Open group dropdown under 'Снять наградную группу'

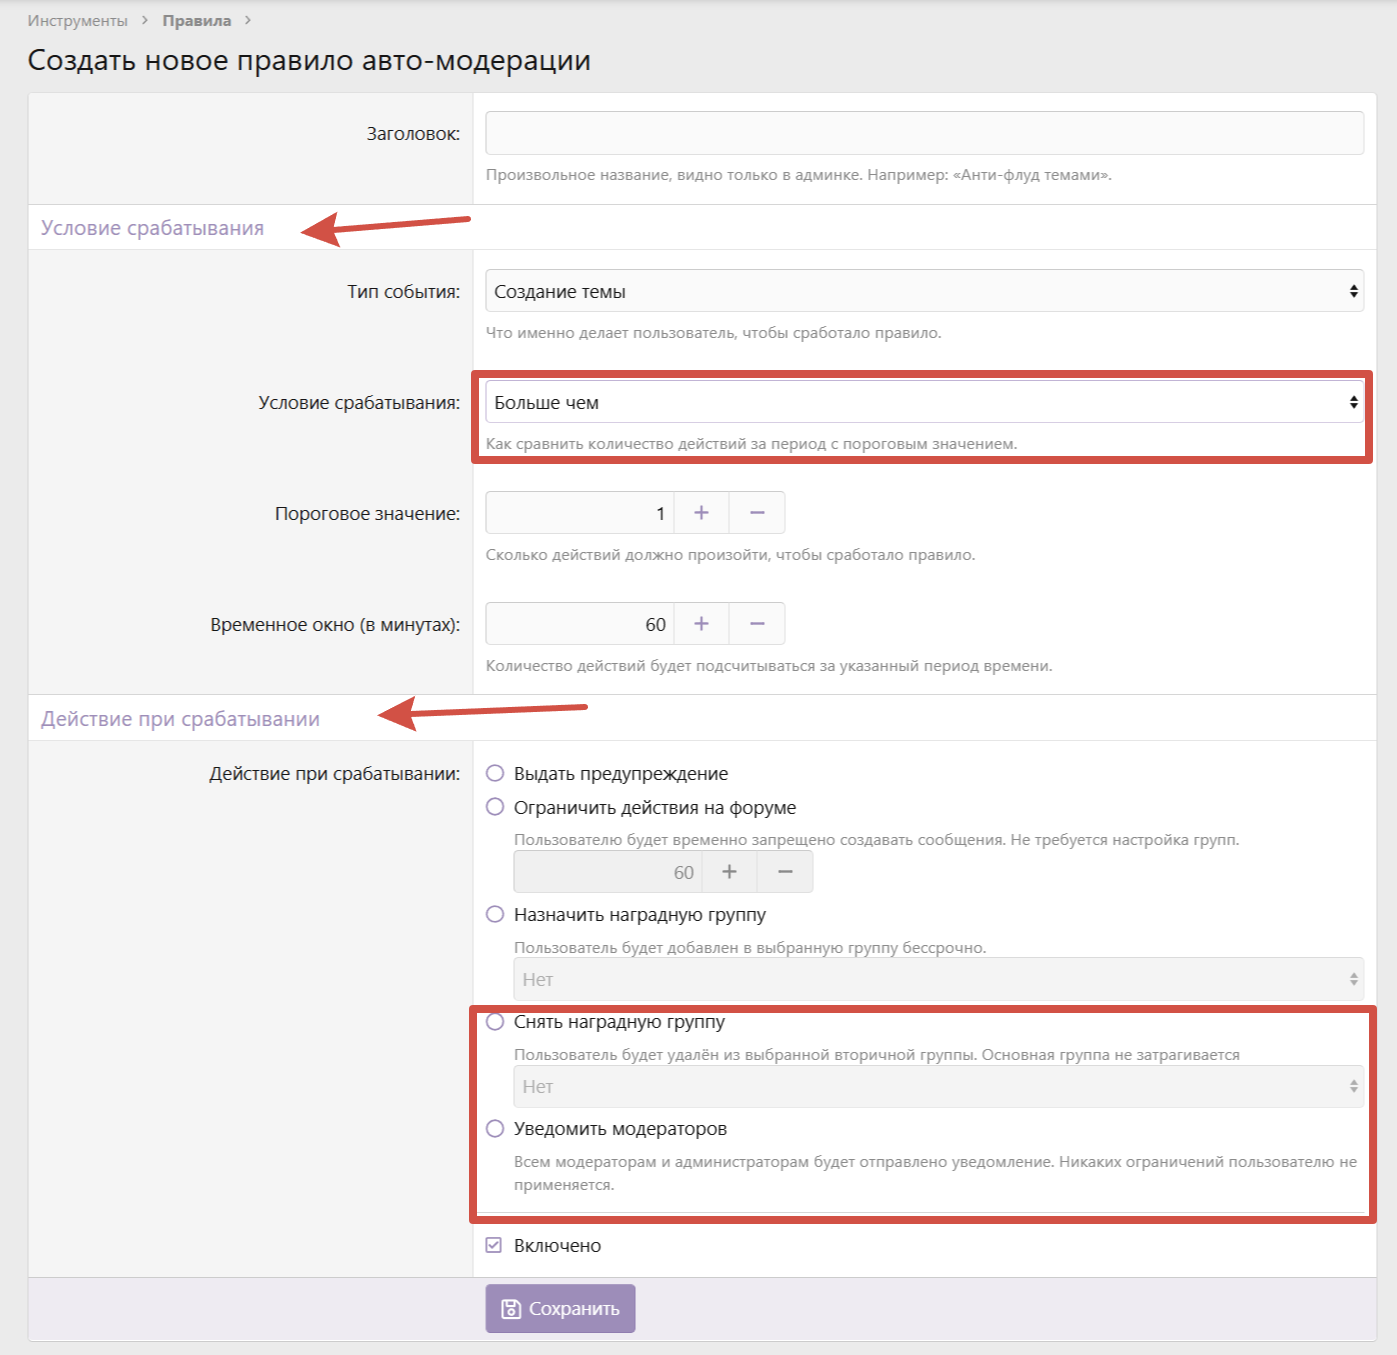click(x=939, y=1086)
